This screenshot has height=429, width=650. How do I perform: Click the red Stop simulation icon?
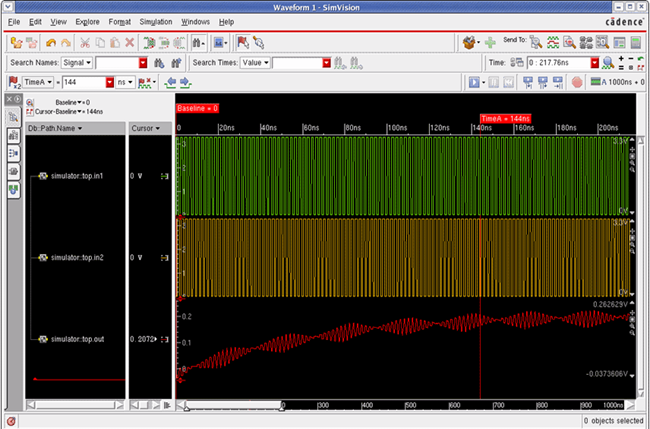[x=579, y=81]
